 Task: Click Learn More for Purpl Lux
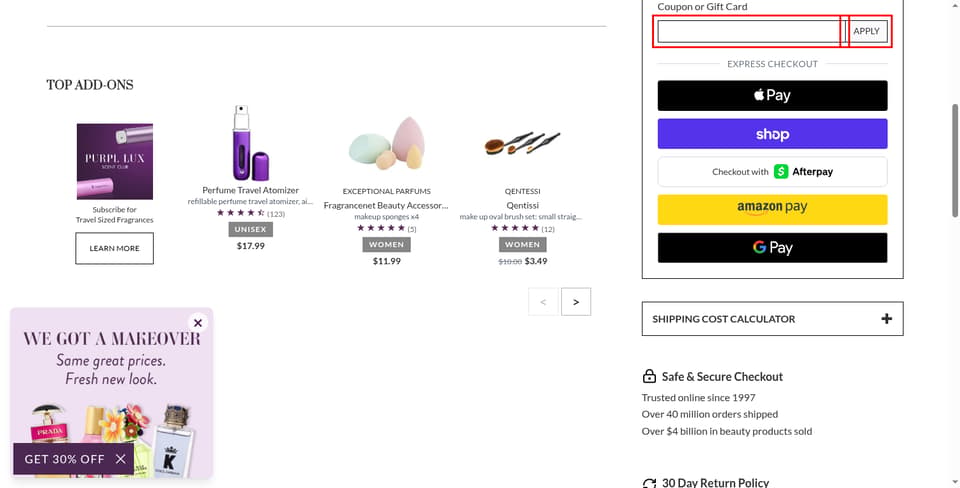114,248
